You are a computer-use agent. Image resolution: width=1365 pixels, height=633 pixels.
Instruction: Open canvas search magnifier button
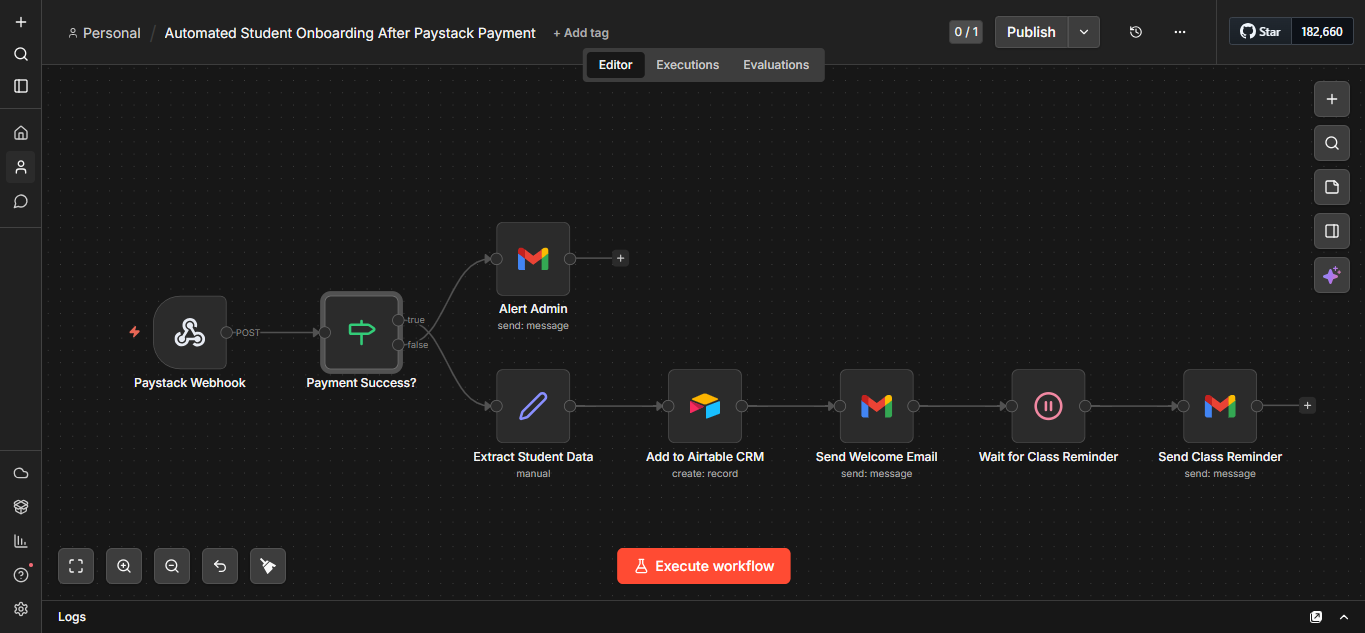1331,143
